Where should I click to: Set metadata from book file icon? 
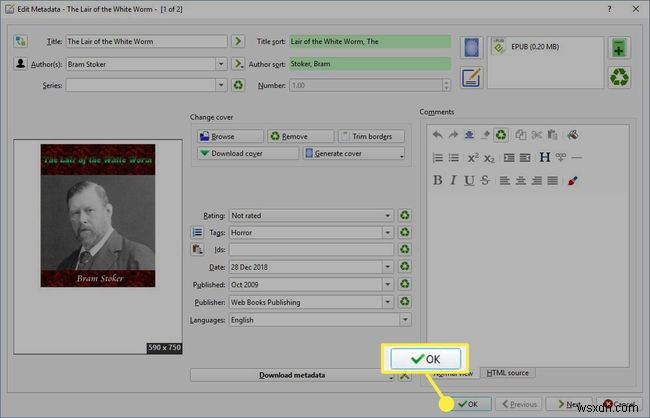point(472,78)
